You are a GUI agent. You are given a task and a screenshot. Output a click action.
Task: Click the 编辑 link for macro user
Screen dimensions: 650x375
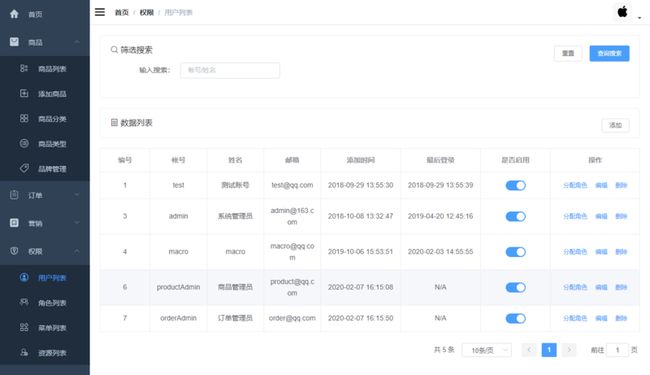pyautogui.click(x=601, y=252)
